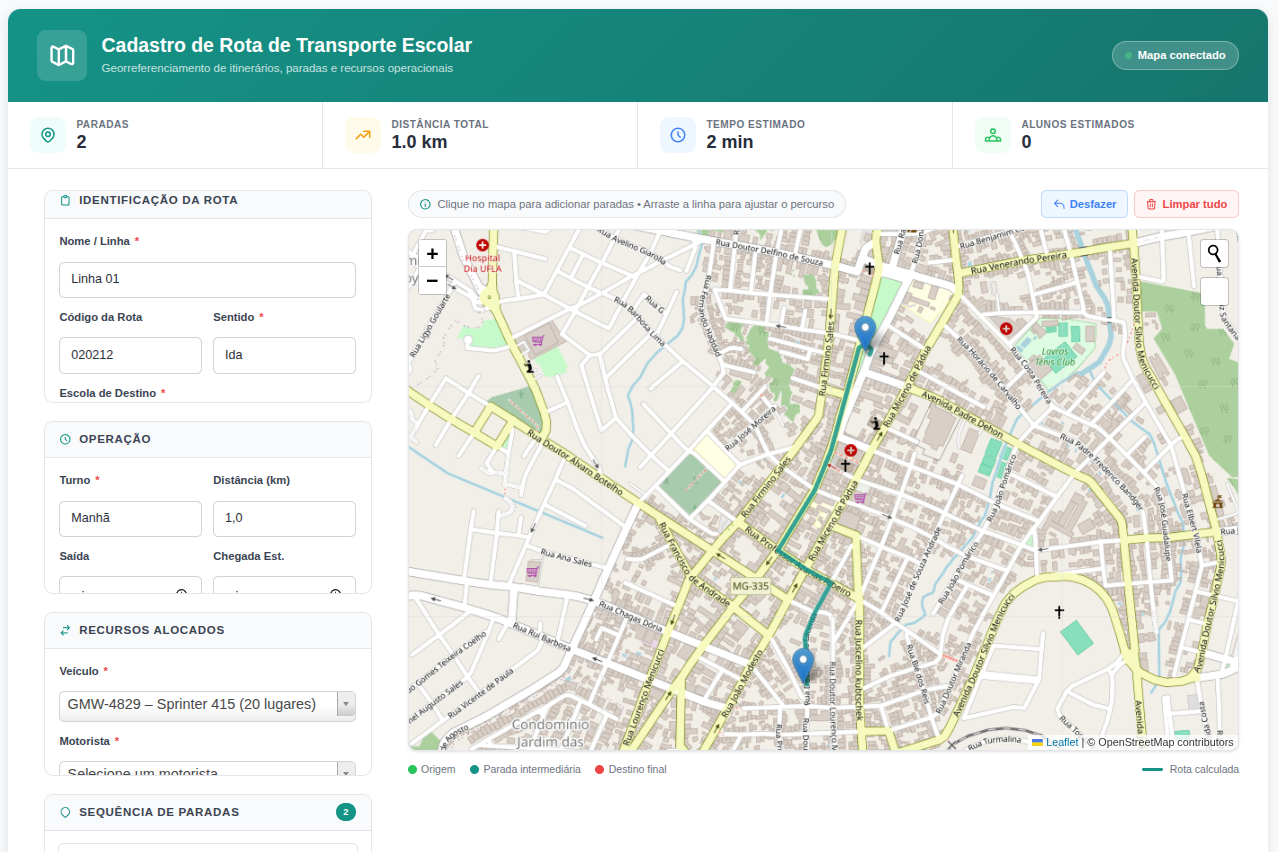Open the map search magnifier
Screen dimensions: 1279x852
point(1214,253)
